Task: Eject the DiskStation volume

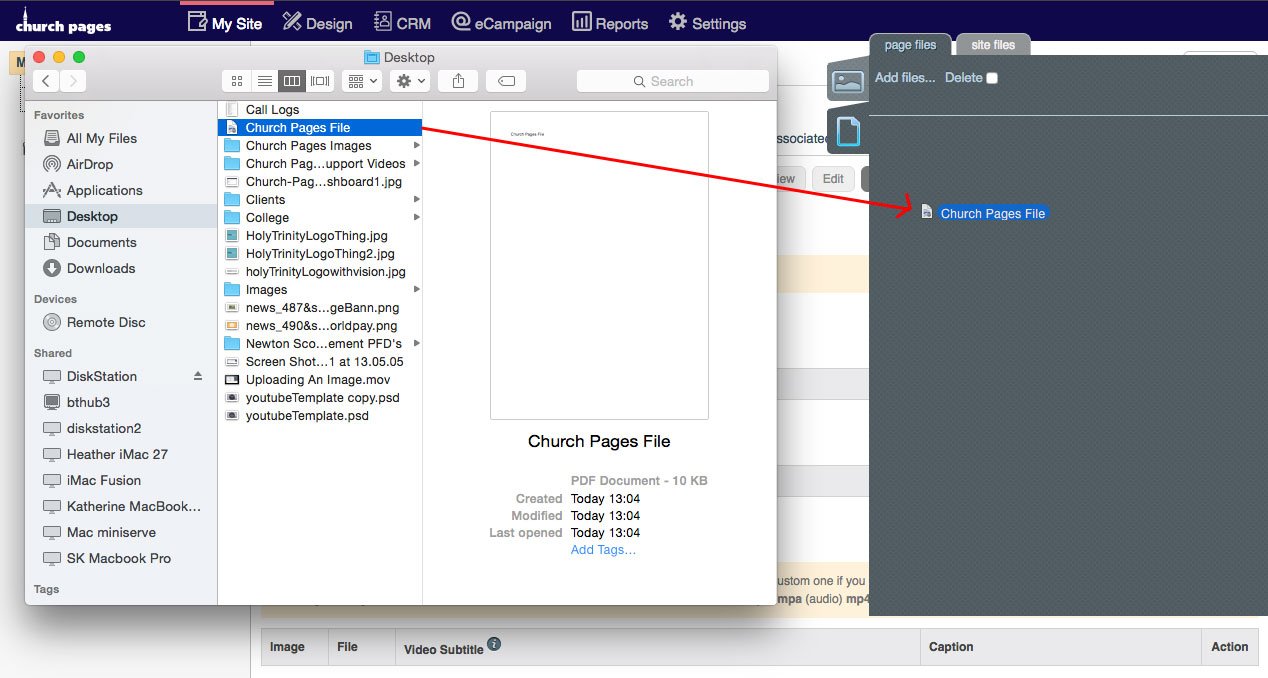Action: (x=198, y=376)
